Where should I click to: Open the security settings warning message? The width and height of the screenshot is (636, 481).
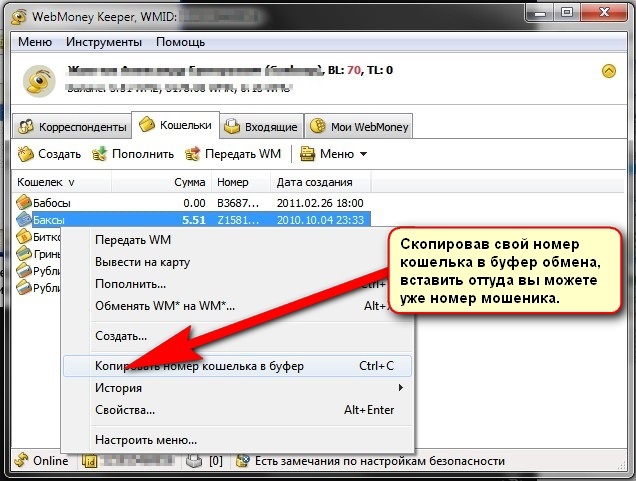coord(380,461)
